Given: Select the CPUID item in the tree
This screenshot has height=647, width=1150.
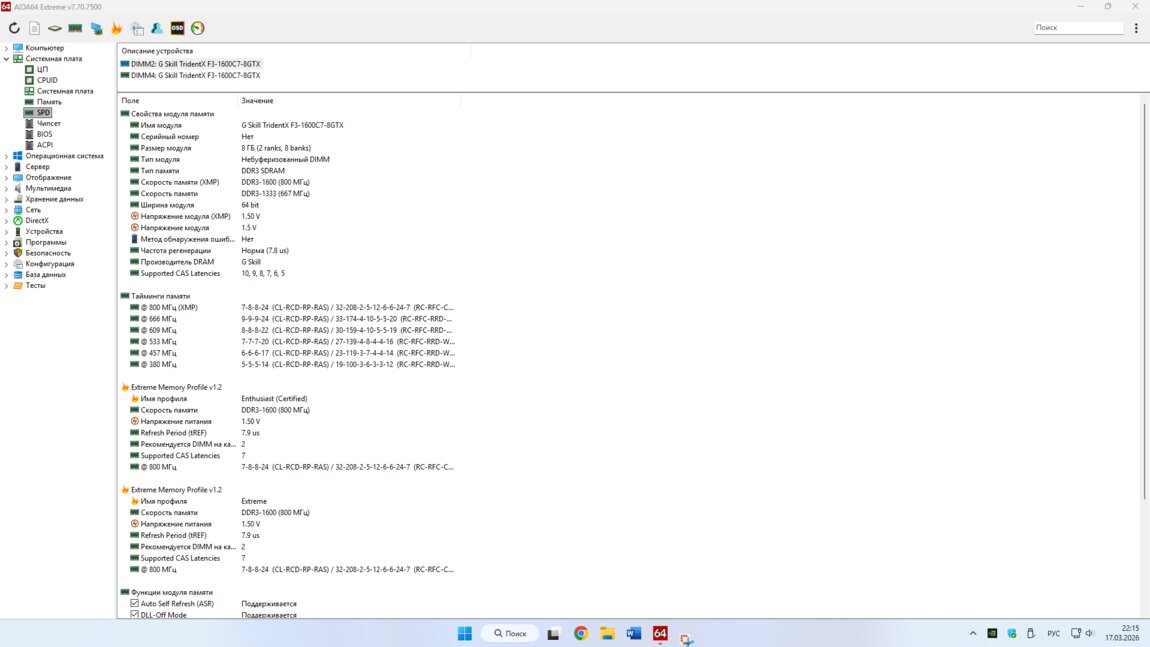Looking at the screenshot, I should click(x=47, y=80).
